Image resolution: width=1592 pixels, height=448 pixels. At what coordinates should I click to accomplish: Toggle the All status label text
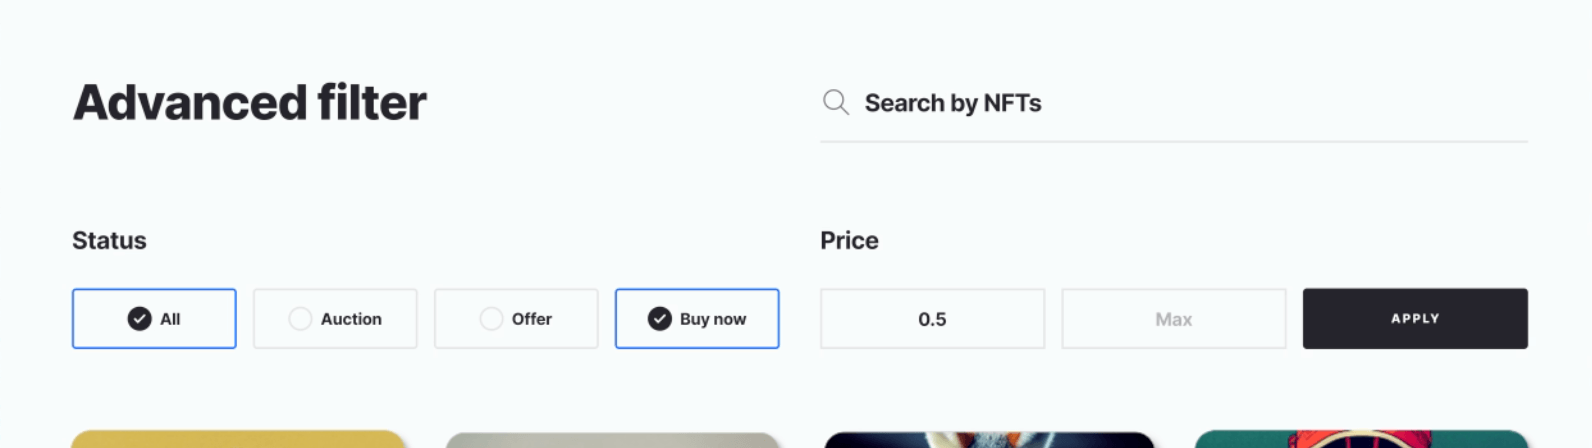[x=170, y=319]
